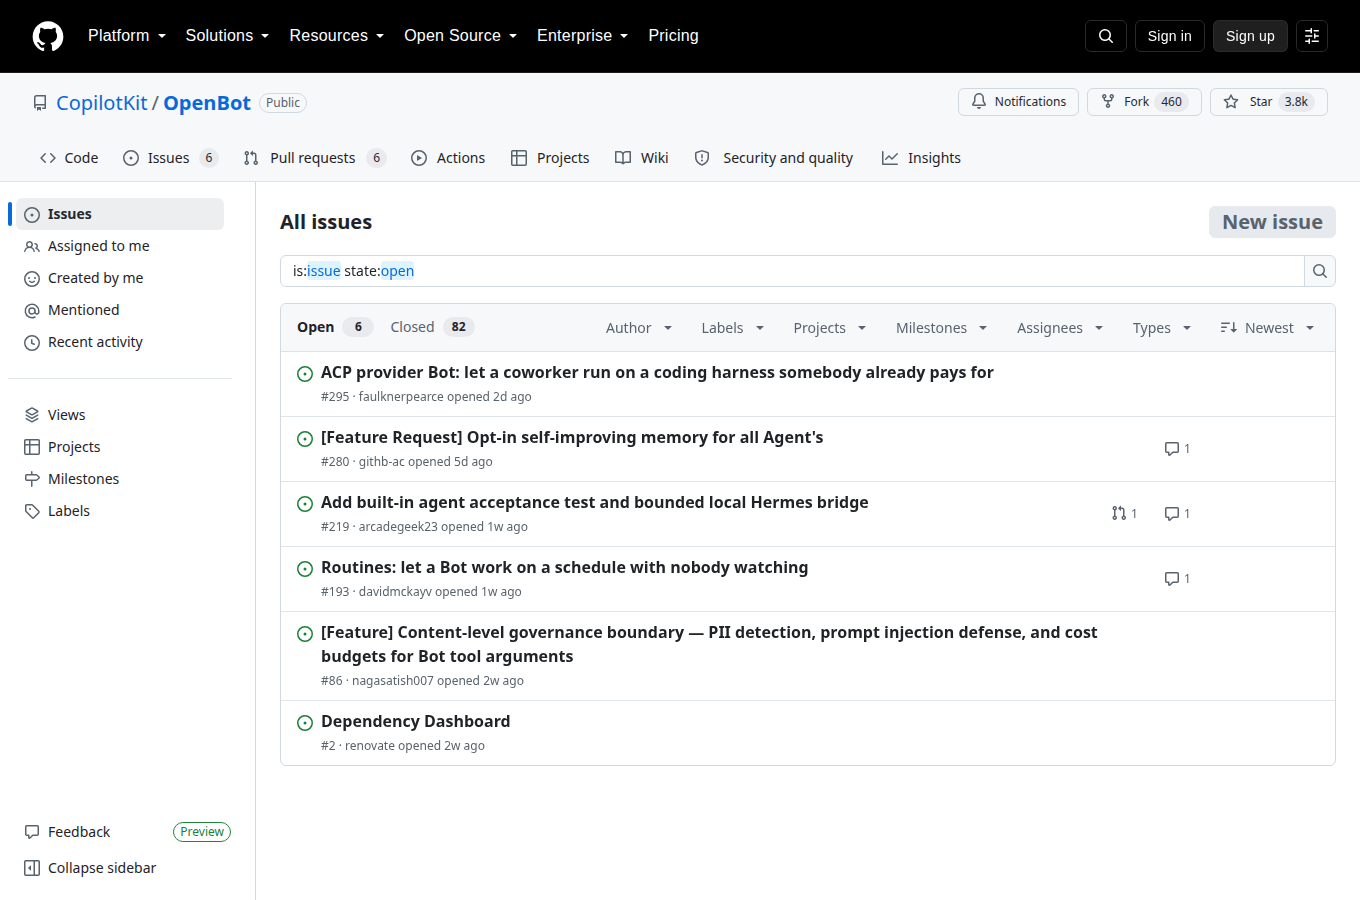Viewport: 1360px width, 900px height.
Task: Open the Hermes bridge acceptance test issue
Action: (594, 502)
